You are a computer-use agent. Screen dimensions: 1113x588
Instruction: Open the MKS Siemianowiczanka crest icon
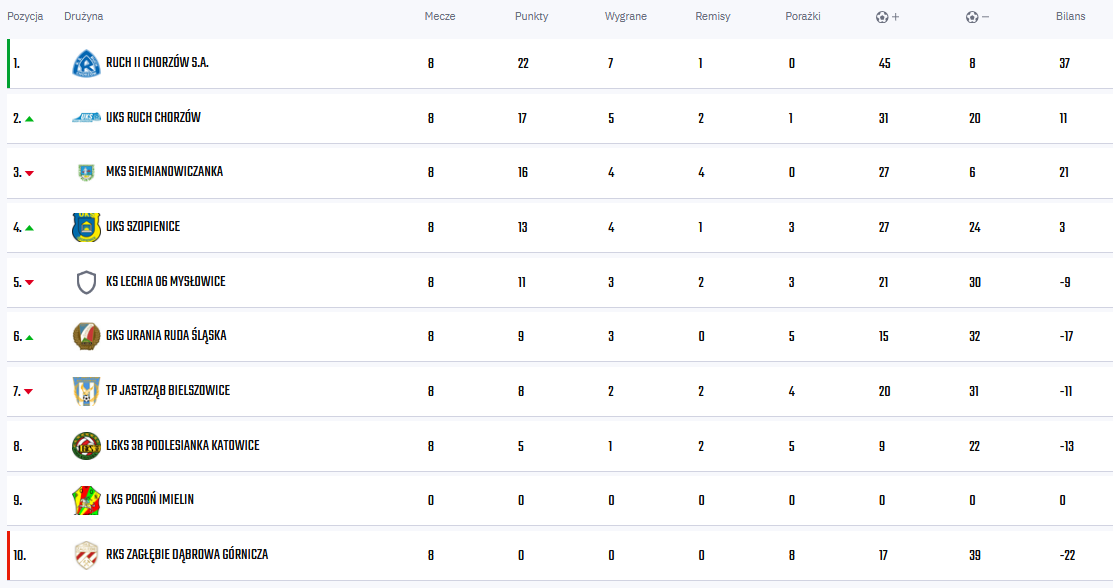pyautogui.click(x=86, y=173)
